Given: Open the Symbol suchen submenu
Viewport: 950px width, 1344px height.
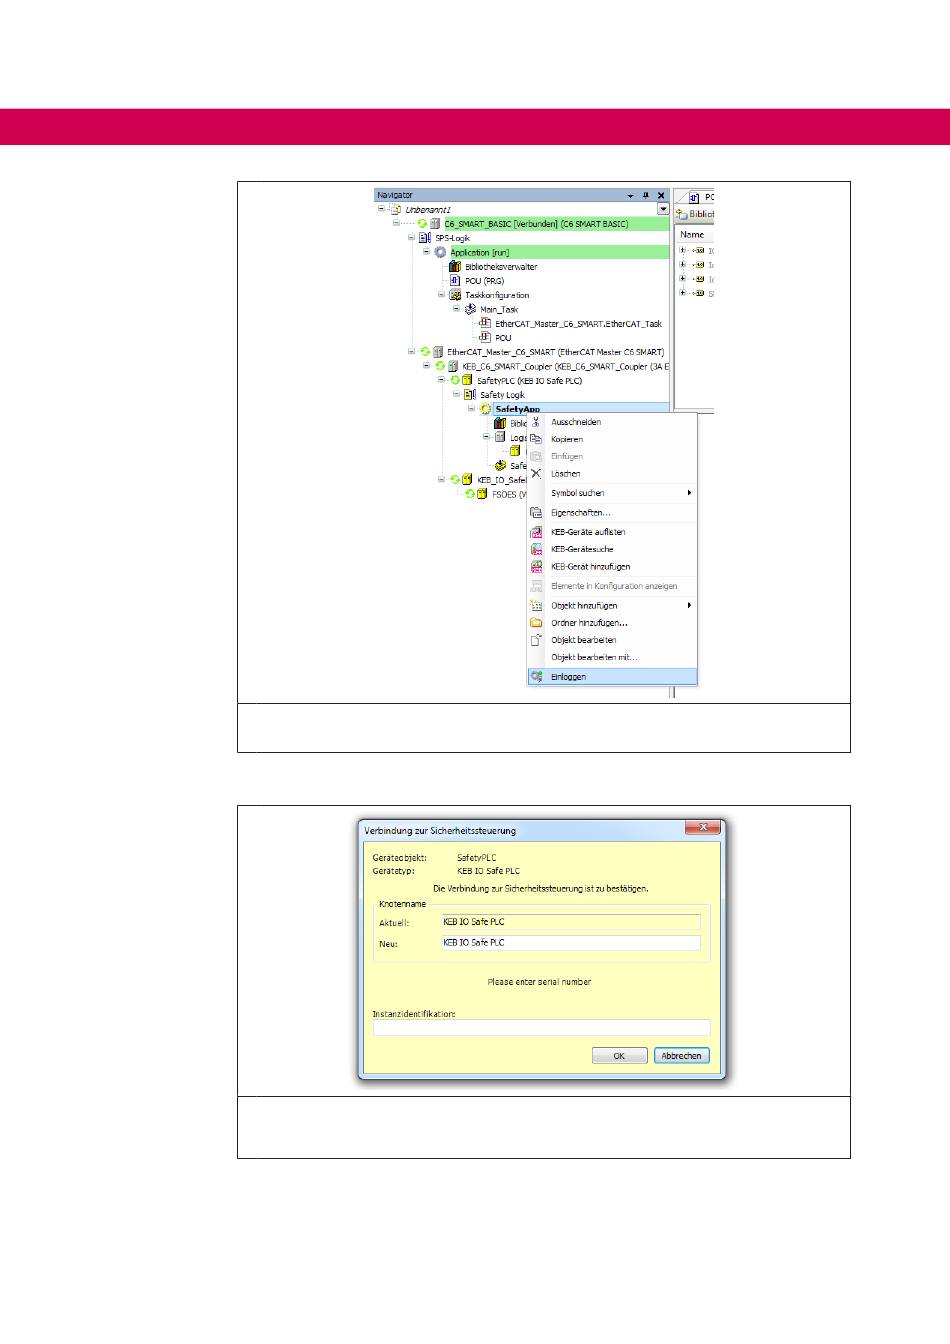Looking at the screenshot, I should [612, 493].
